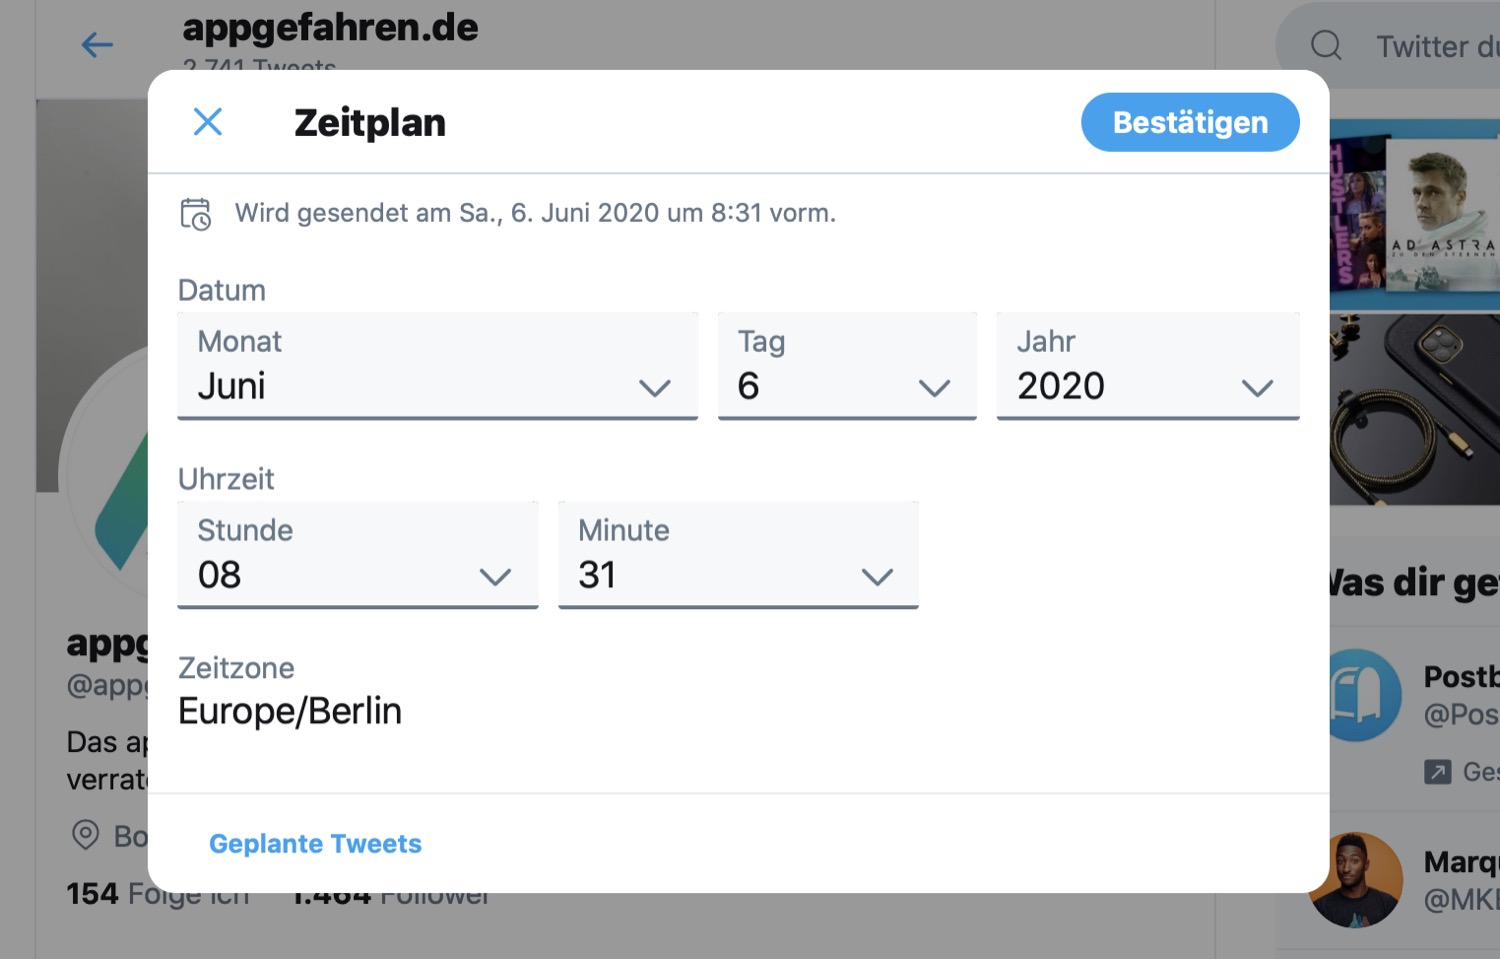
Task: Click the back arrow on the profile page
Action: click(x=96, y=45)
